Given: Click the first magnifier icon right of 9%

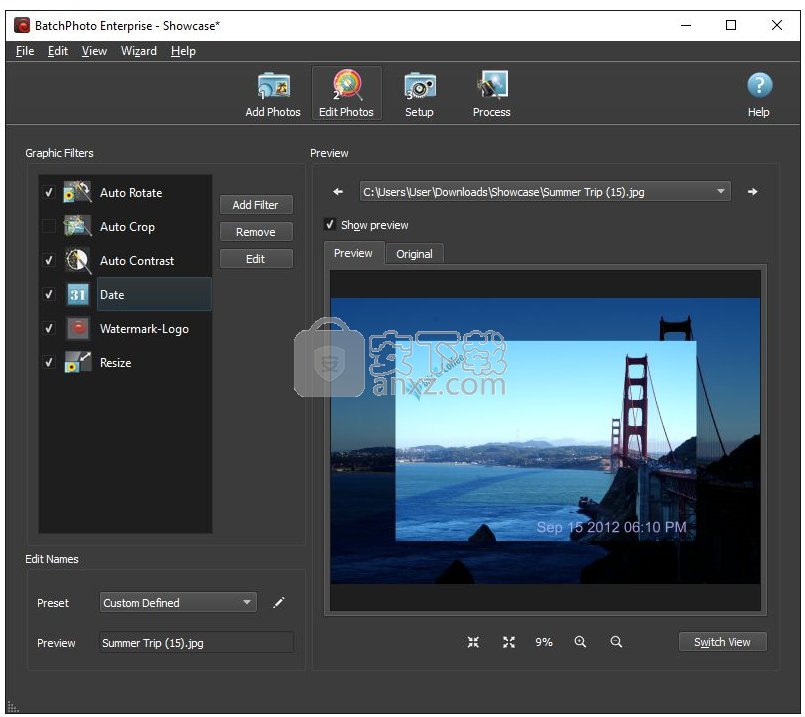Looking at the screenshot, I should click(x=580, y=642).
